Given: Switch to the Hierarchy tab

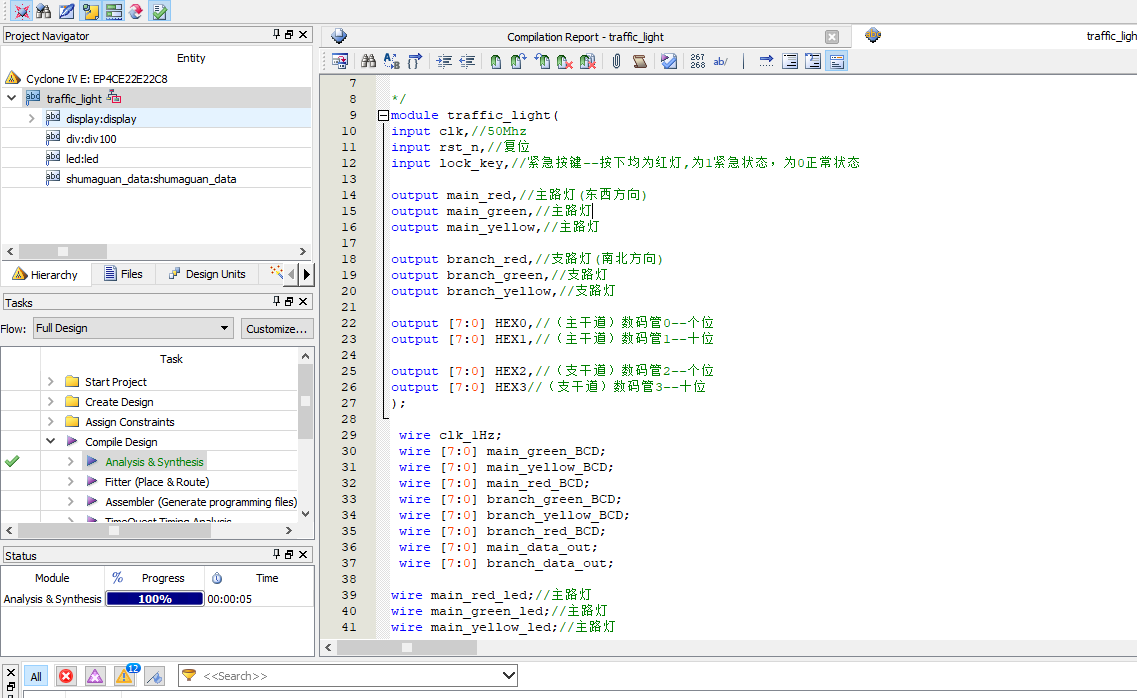Looking at the screenshot, I should (46, 274).
